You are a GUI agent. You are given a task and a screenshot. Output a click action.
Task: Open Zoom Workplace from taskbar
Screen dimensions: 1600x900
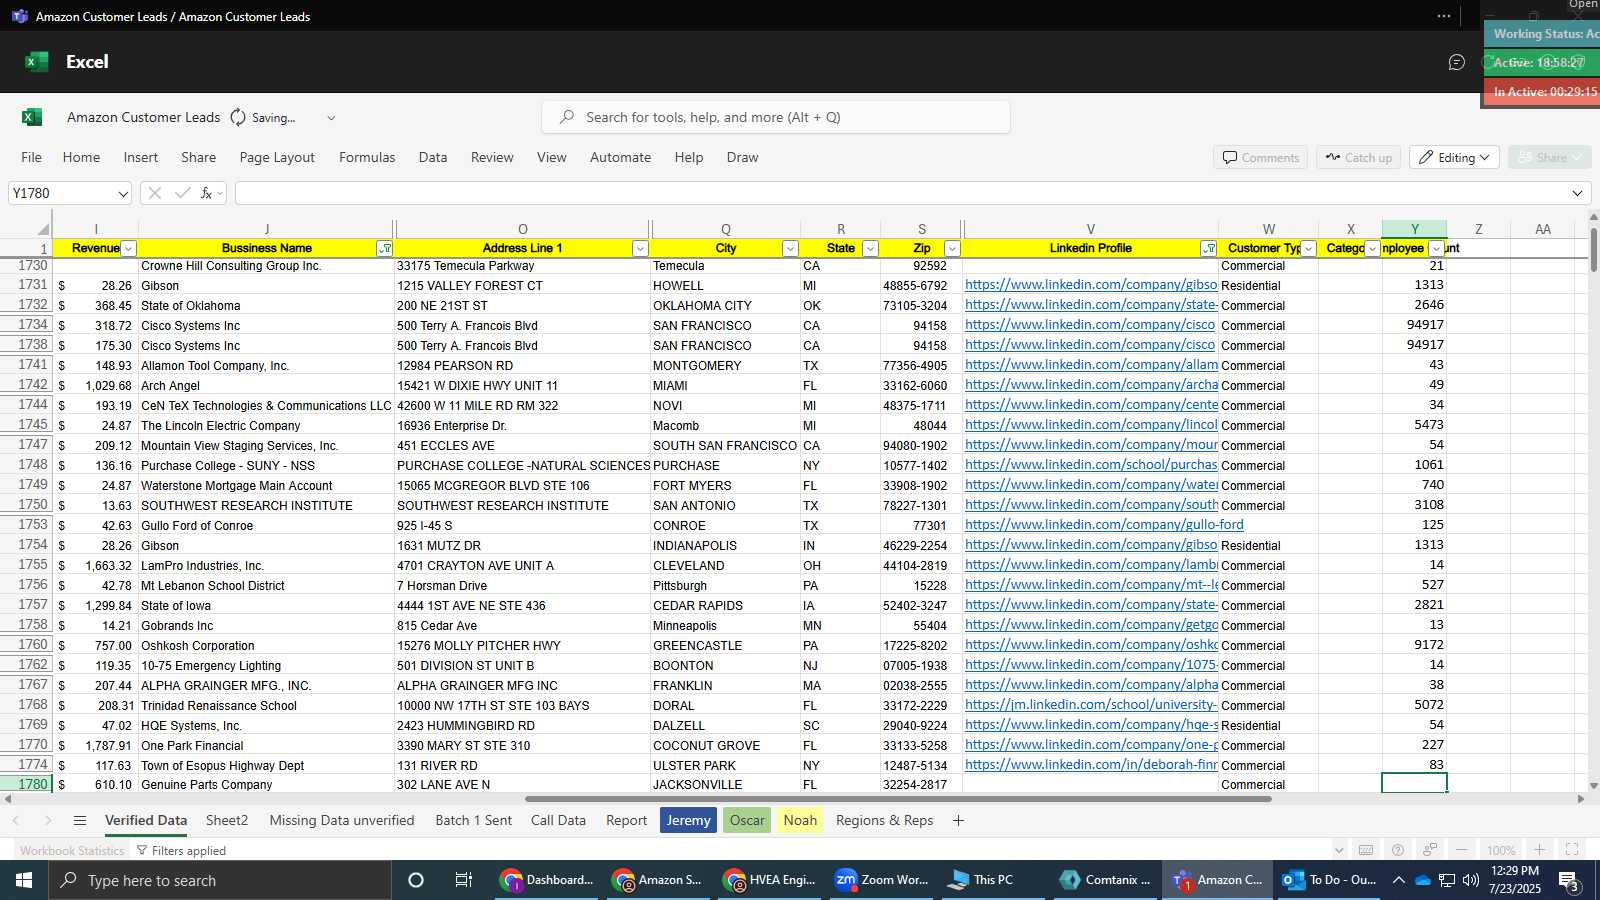pos(883,880)
